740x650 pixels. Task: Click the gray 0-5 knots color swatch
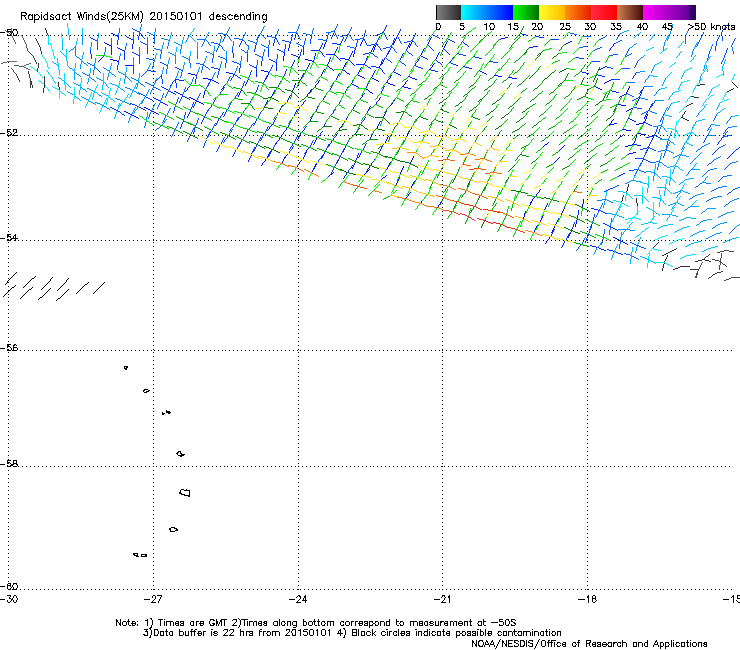[x=448, y=12]
